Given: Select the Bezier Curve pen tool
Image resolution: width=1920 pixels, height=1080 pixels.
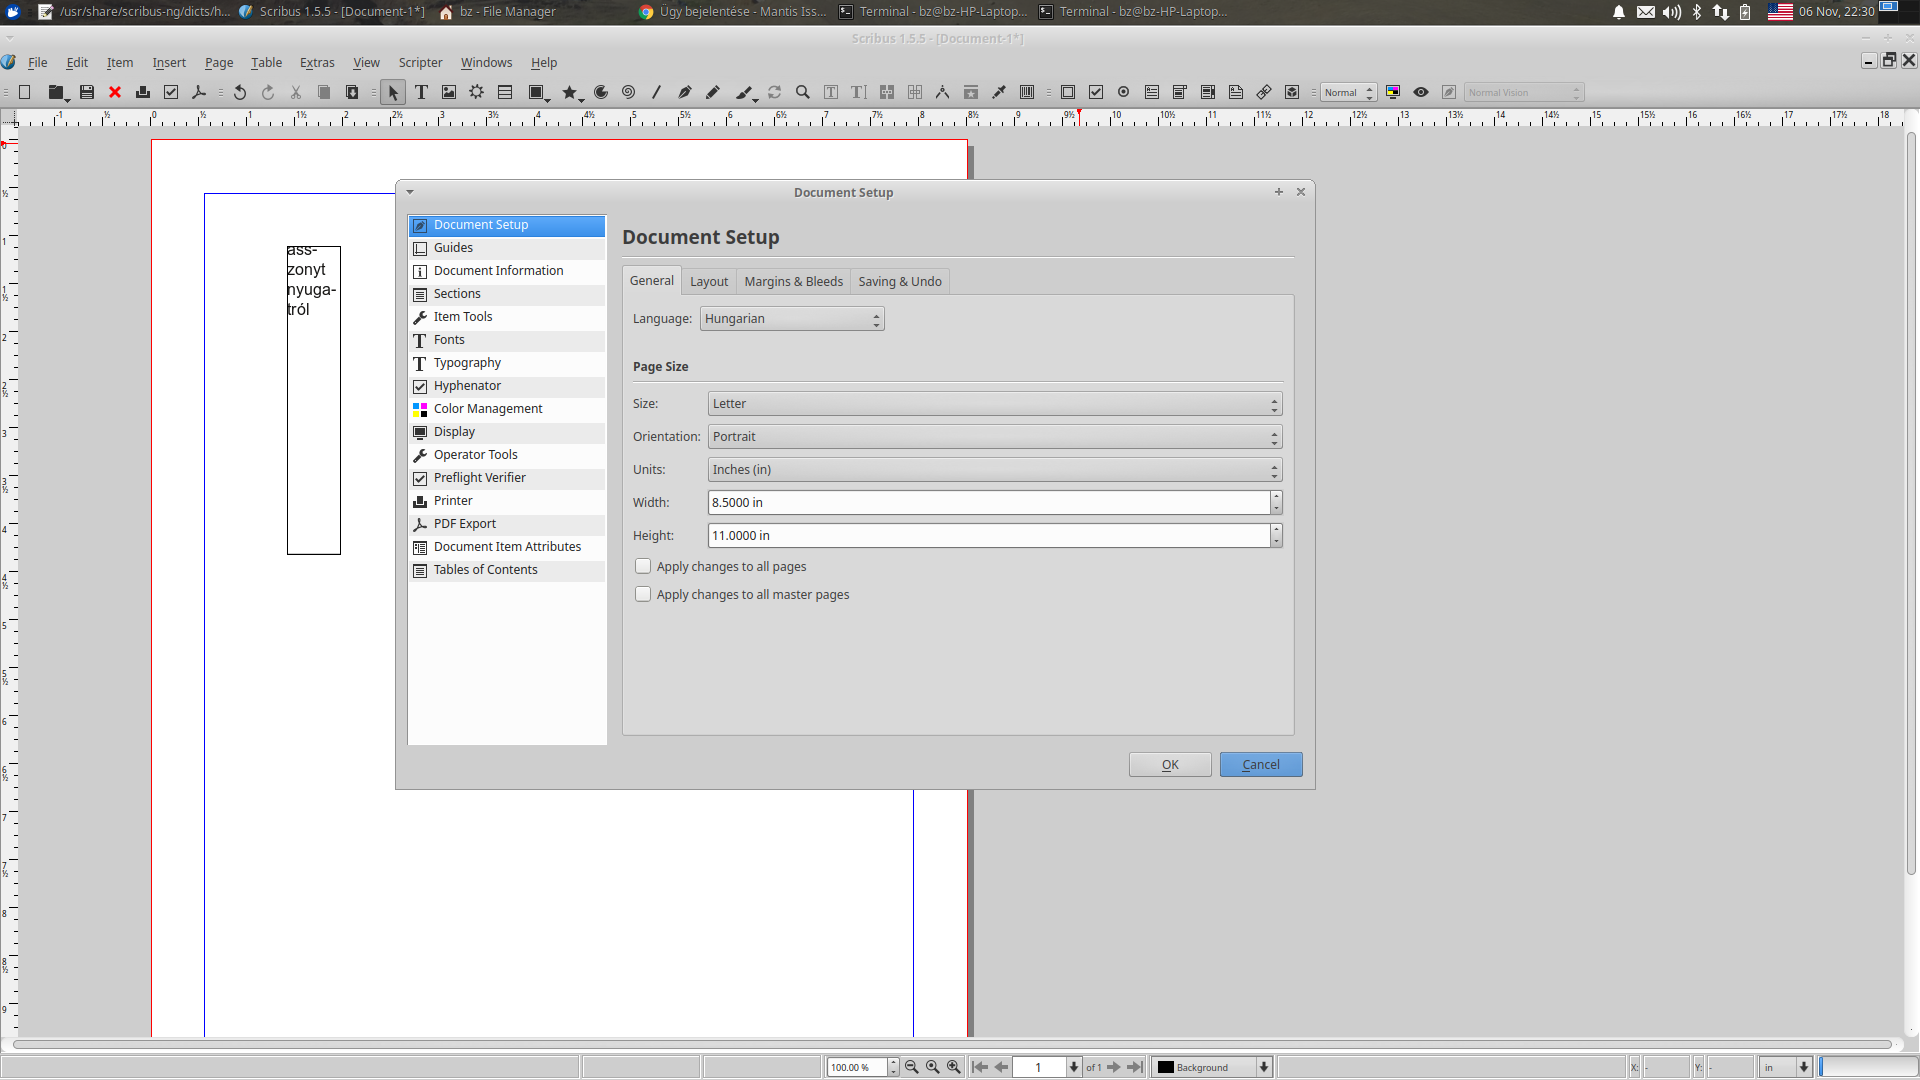Looking at the screenshot, I should tap(684, 92).
